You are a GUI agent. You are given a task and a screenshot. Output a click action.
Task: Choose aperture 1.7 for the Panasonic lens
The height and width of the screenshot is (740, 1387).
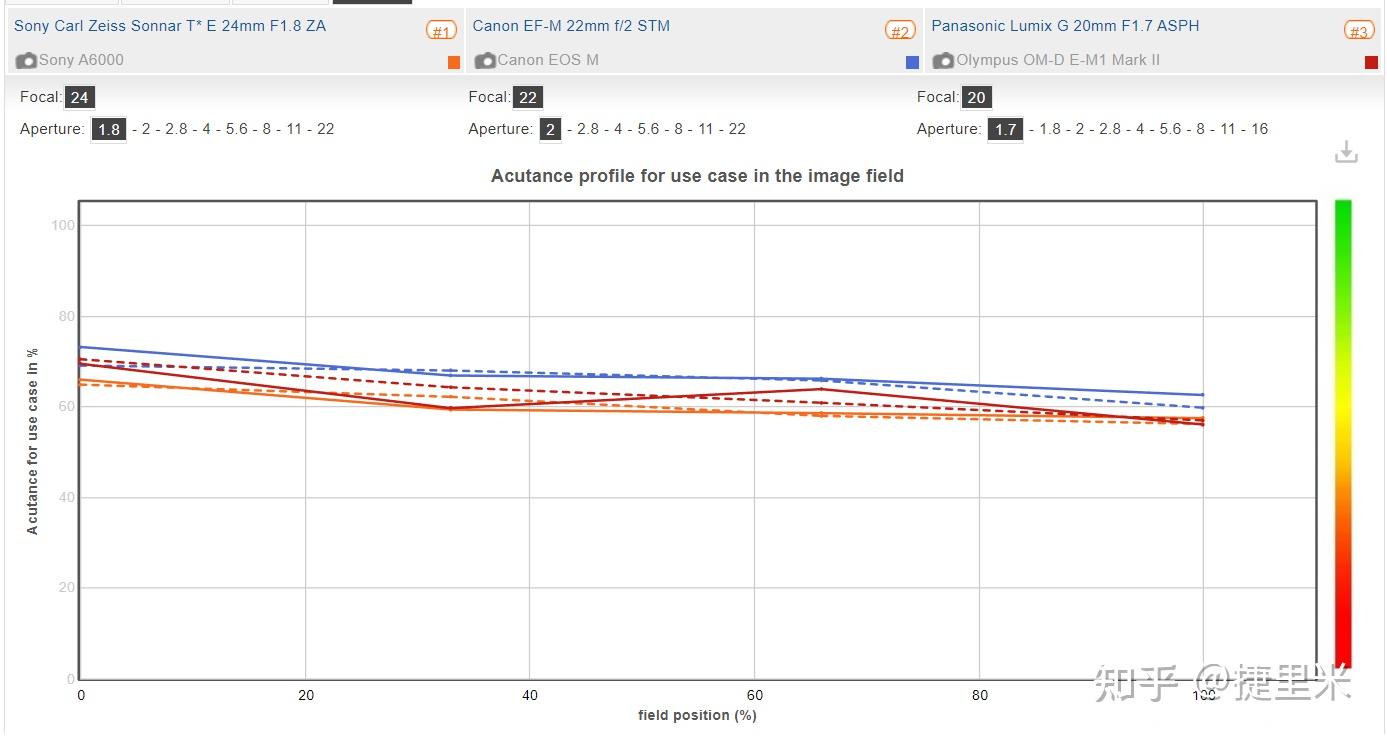pyautogui.click(x=1005, y=130)
